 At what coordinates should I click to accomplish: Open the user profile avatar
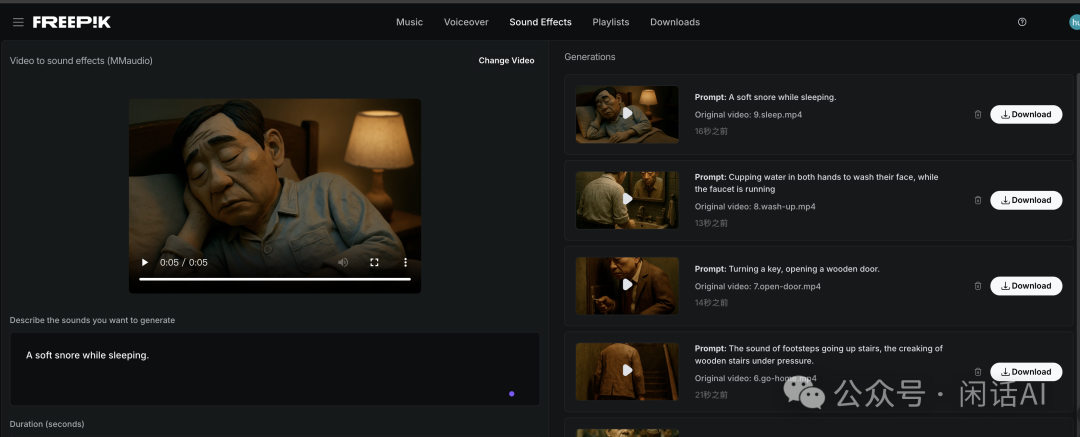[x=1074, y=22]
